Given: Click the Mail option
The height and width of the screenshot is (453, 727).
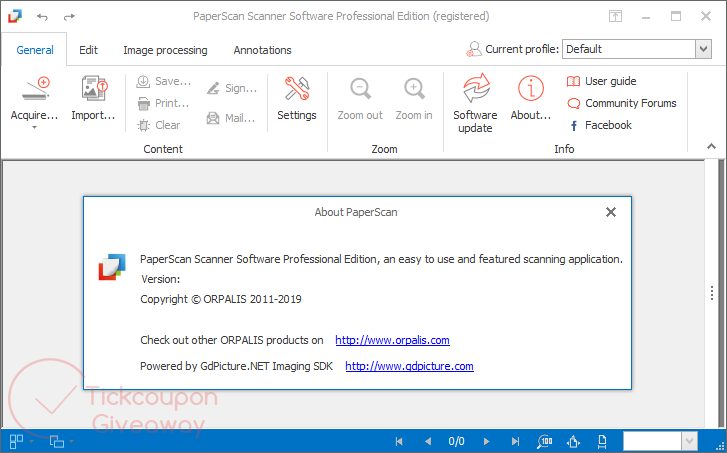Looking at the screenshot, I should [231, 118].
